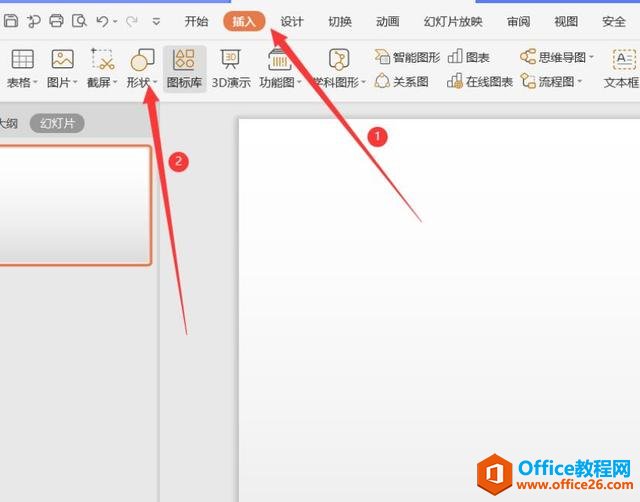Screen dimensions: 640x502
Task: Select the first slide thumbnail
Action: pos(75,205)
